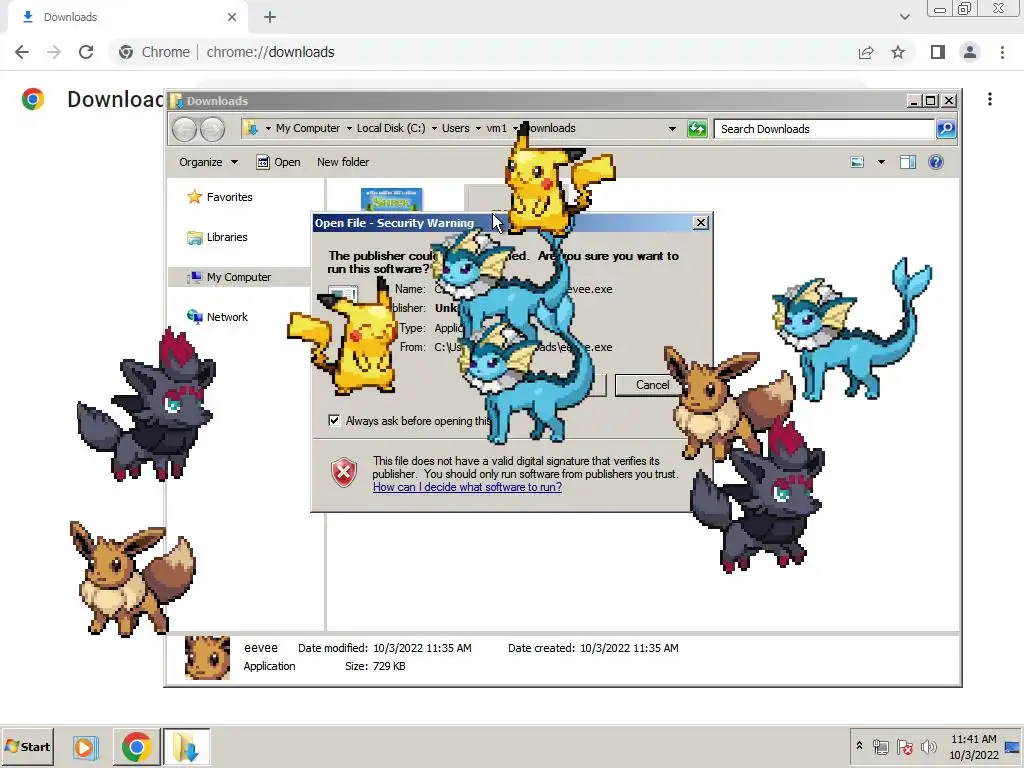Select My Computer in address breadcrumb
The width and height of the screenshot is (1024, 768).
308,128
